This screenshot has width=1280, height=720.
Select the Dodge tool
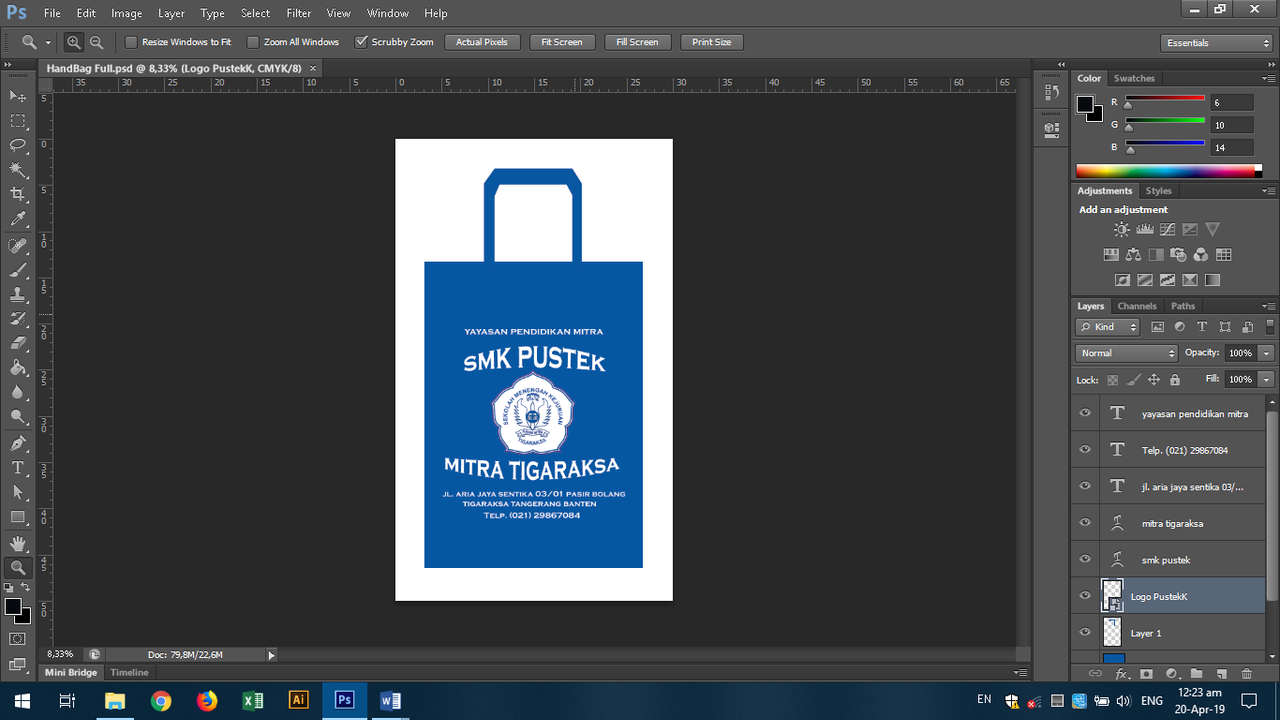pos(18,417)
